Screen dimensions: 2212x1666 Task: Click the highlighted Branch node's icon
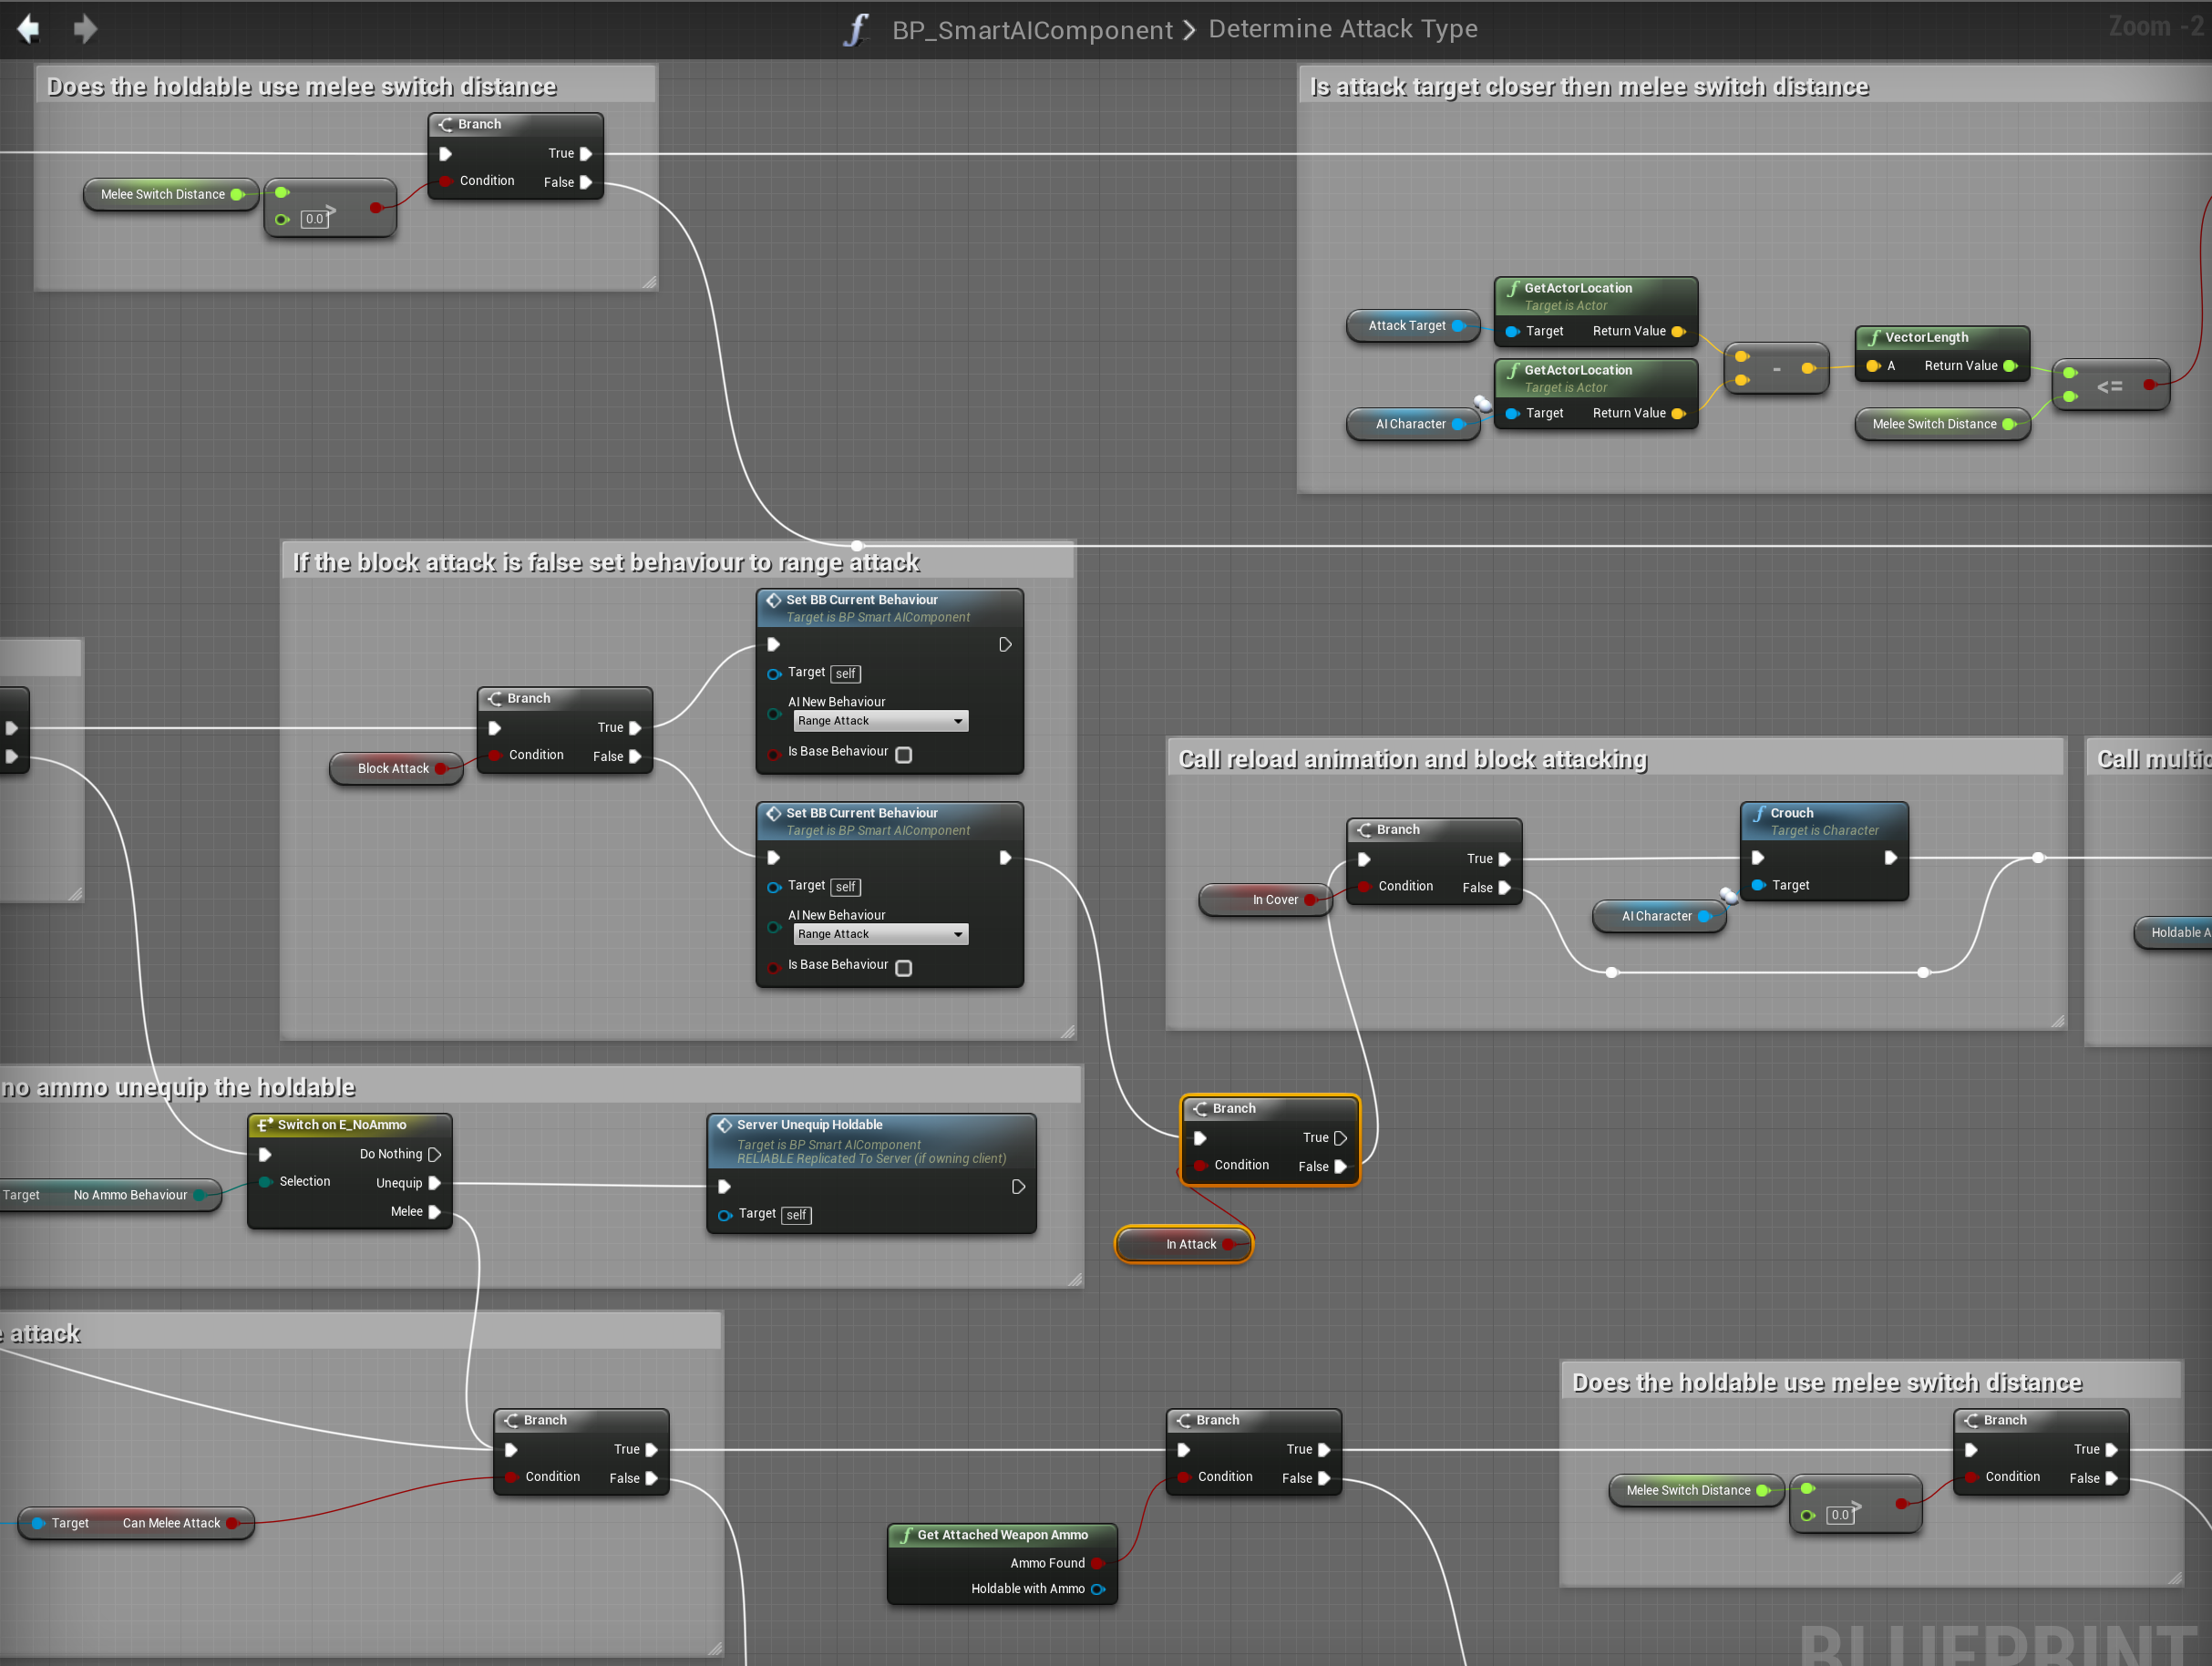[1200, 1108]
